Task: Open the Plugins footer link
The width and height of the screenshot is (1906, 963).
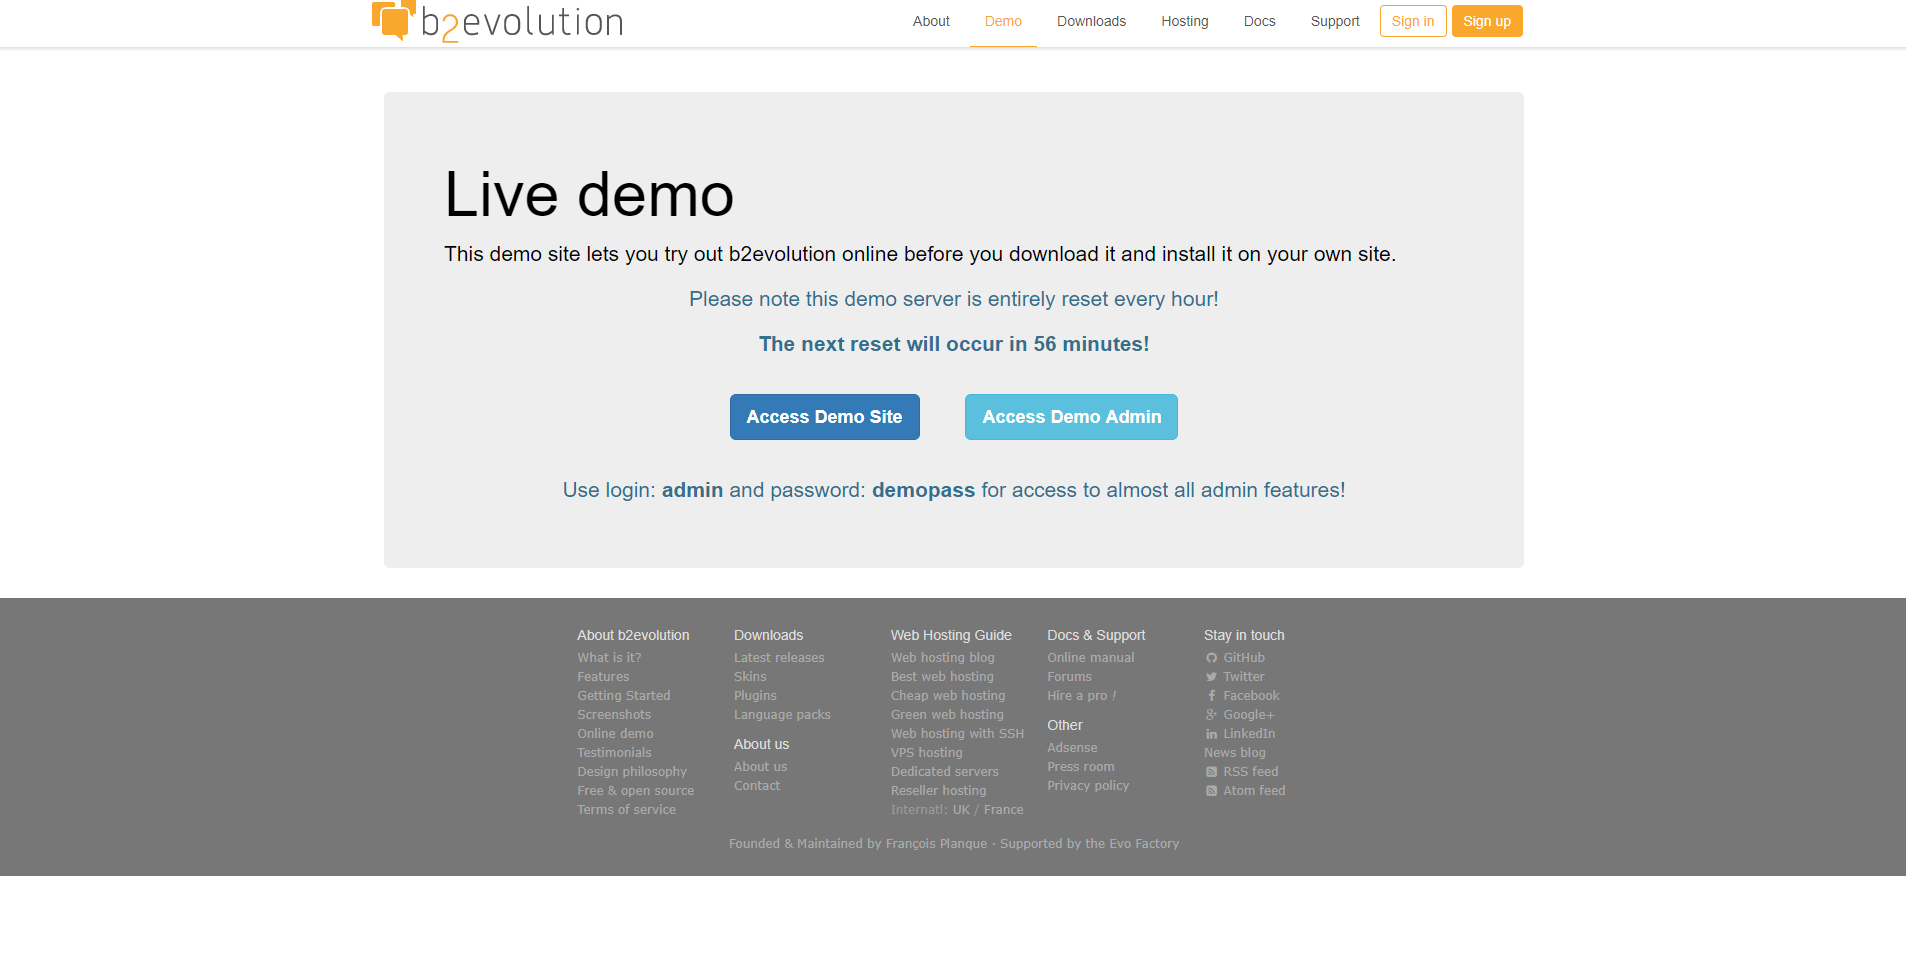Action: (x=755, y=696)
